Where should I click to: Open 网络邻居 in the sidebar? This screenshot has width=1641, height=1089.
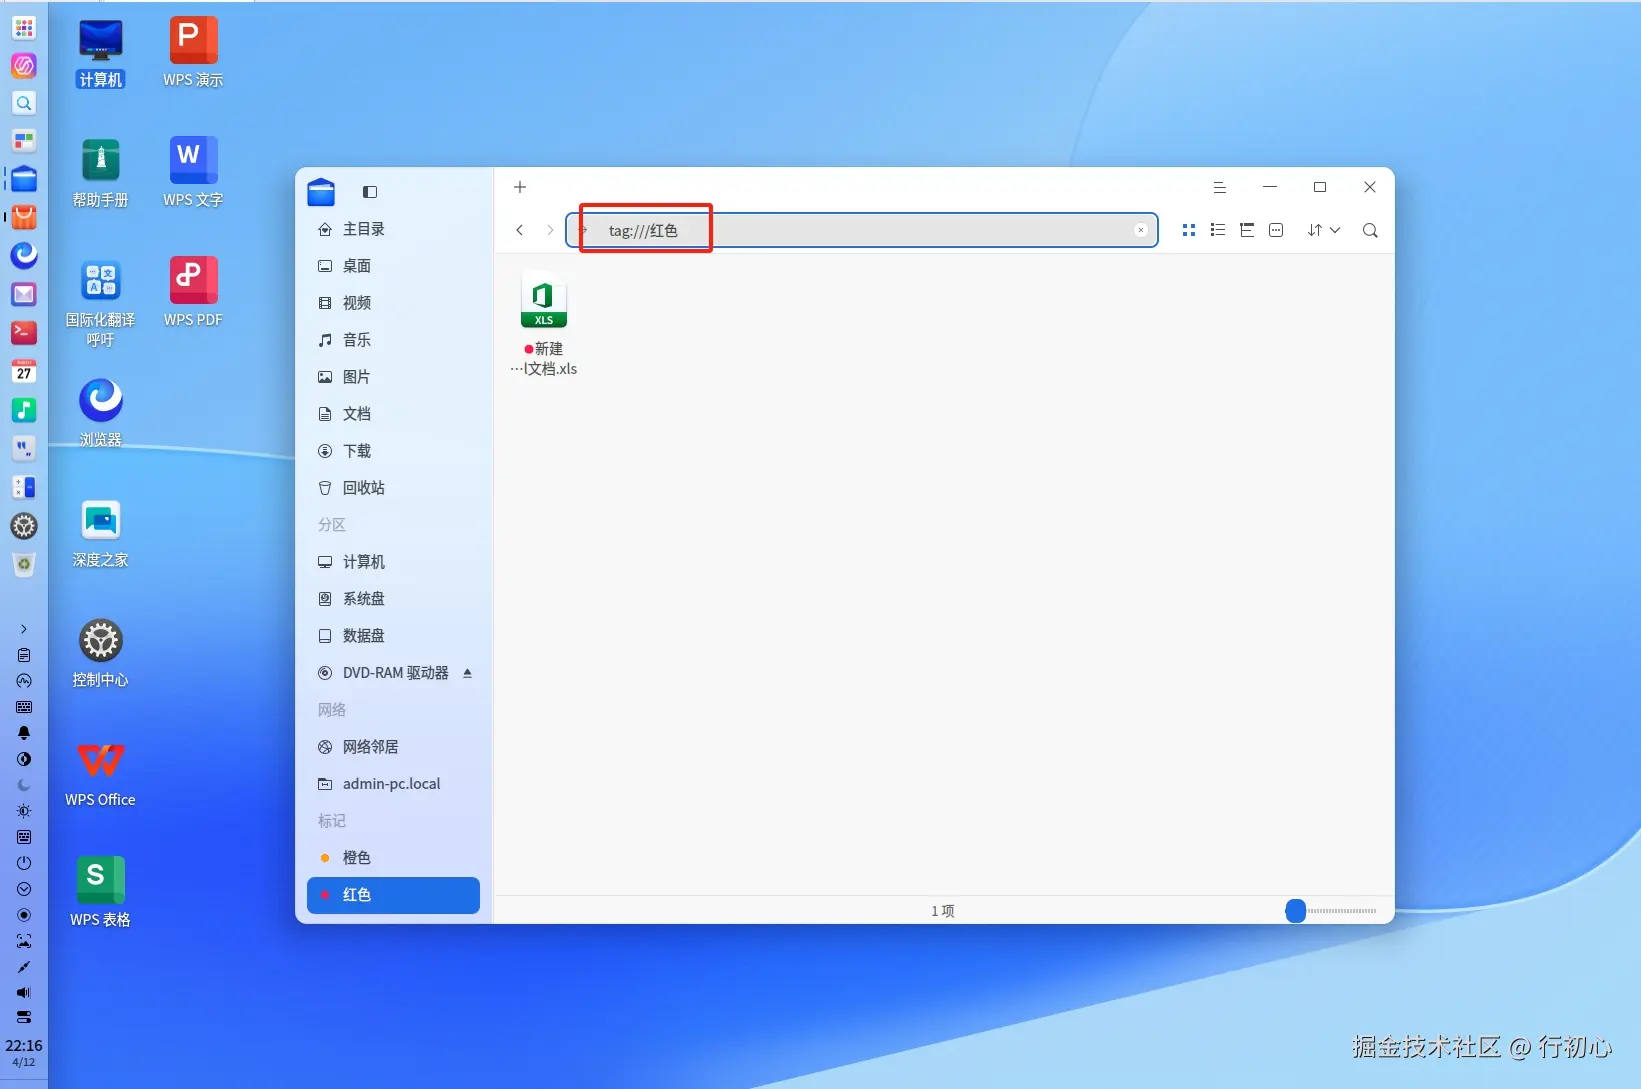point(393,747)
